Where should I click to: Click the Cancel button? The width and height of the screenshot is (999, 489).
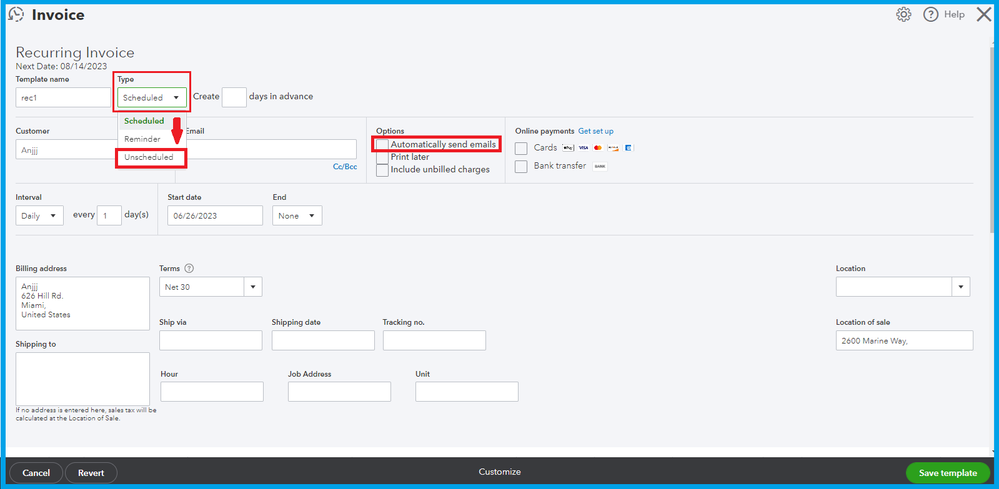point(36,473)
